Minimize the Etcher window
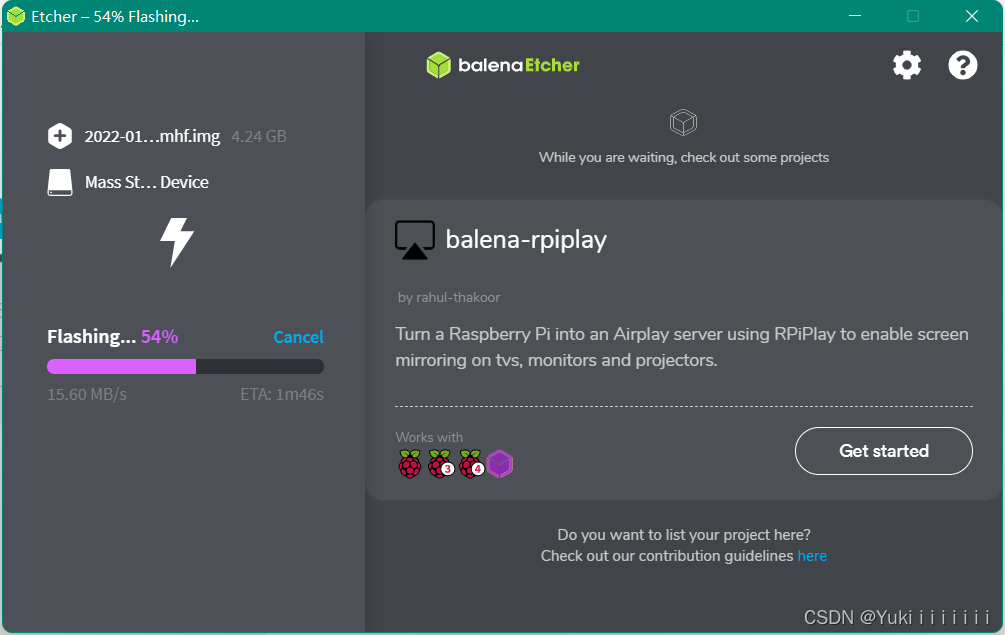 tap(855, 16)
